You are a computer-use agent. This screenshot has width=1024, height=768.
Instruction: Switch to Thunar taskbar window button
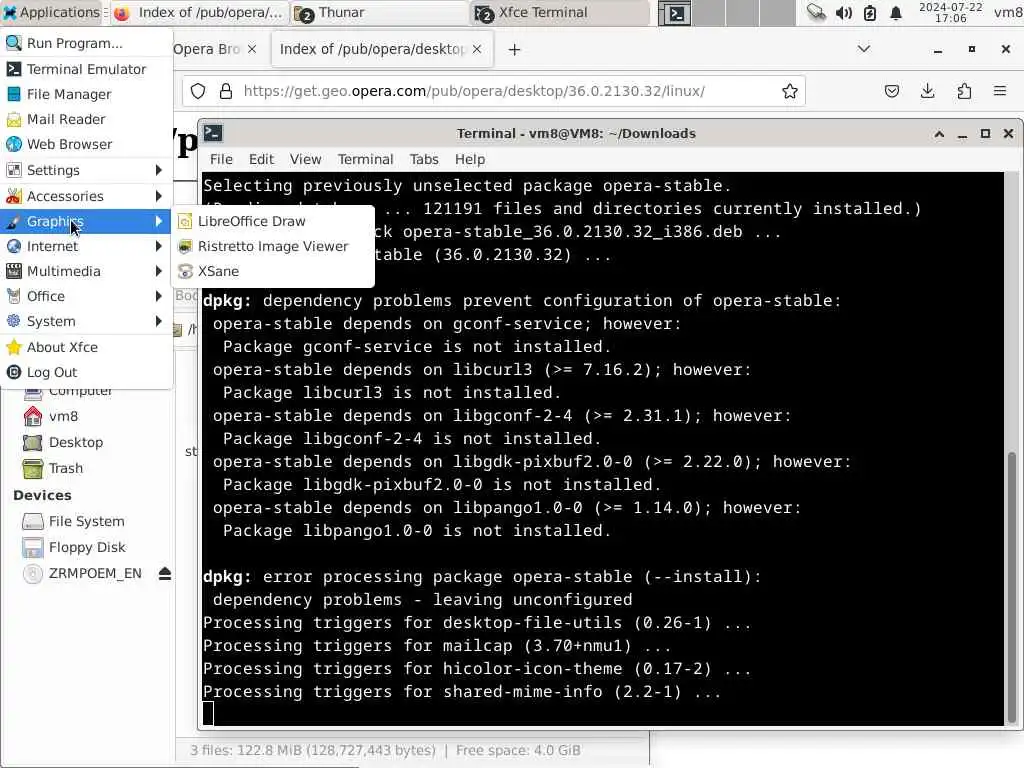pyautogui.click(x=379, y=12)
